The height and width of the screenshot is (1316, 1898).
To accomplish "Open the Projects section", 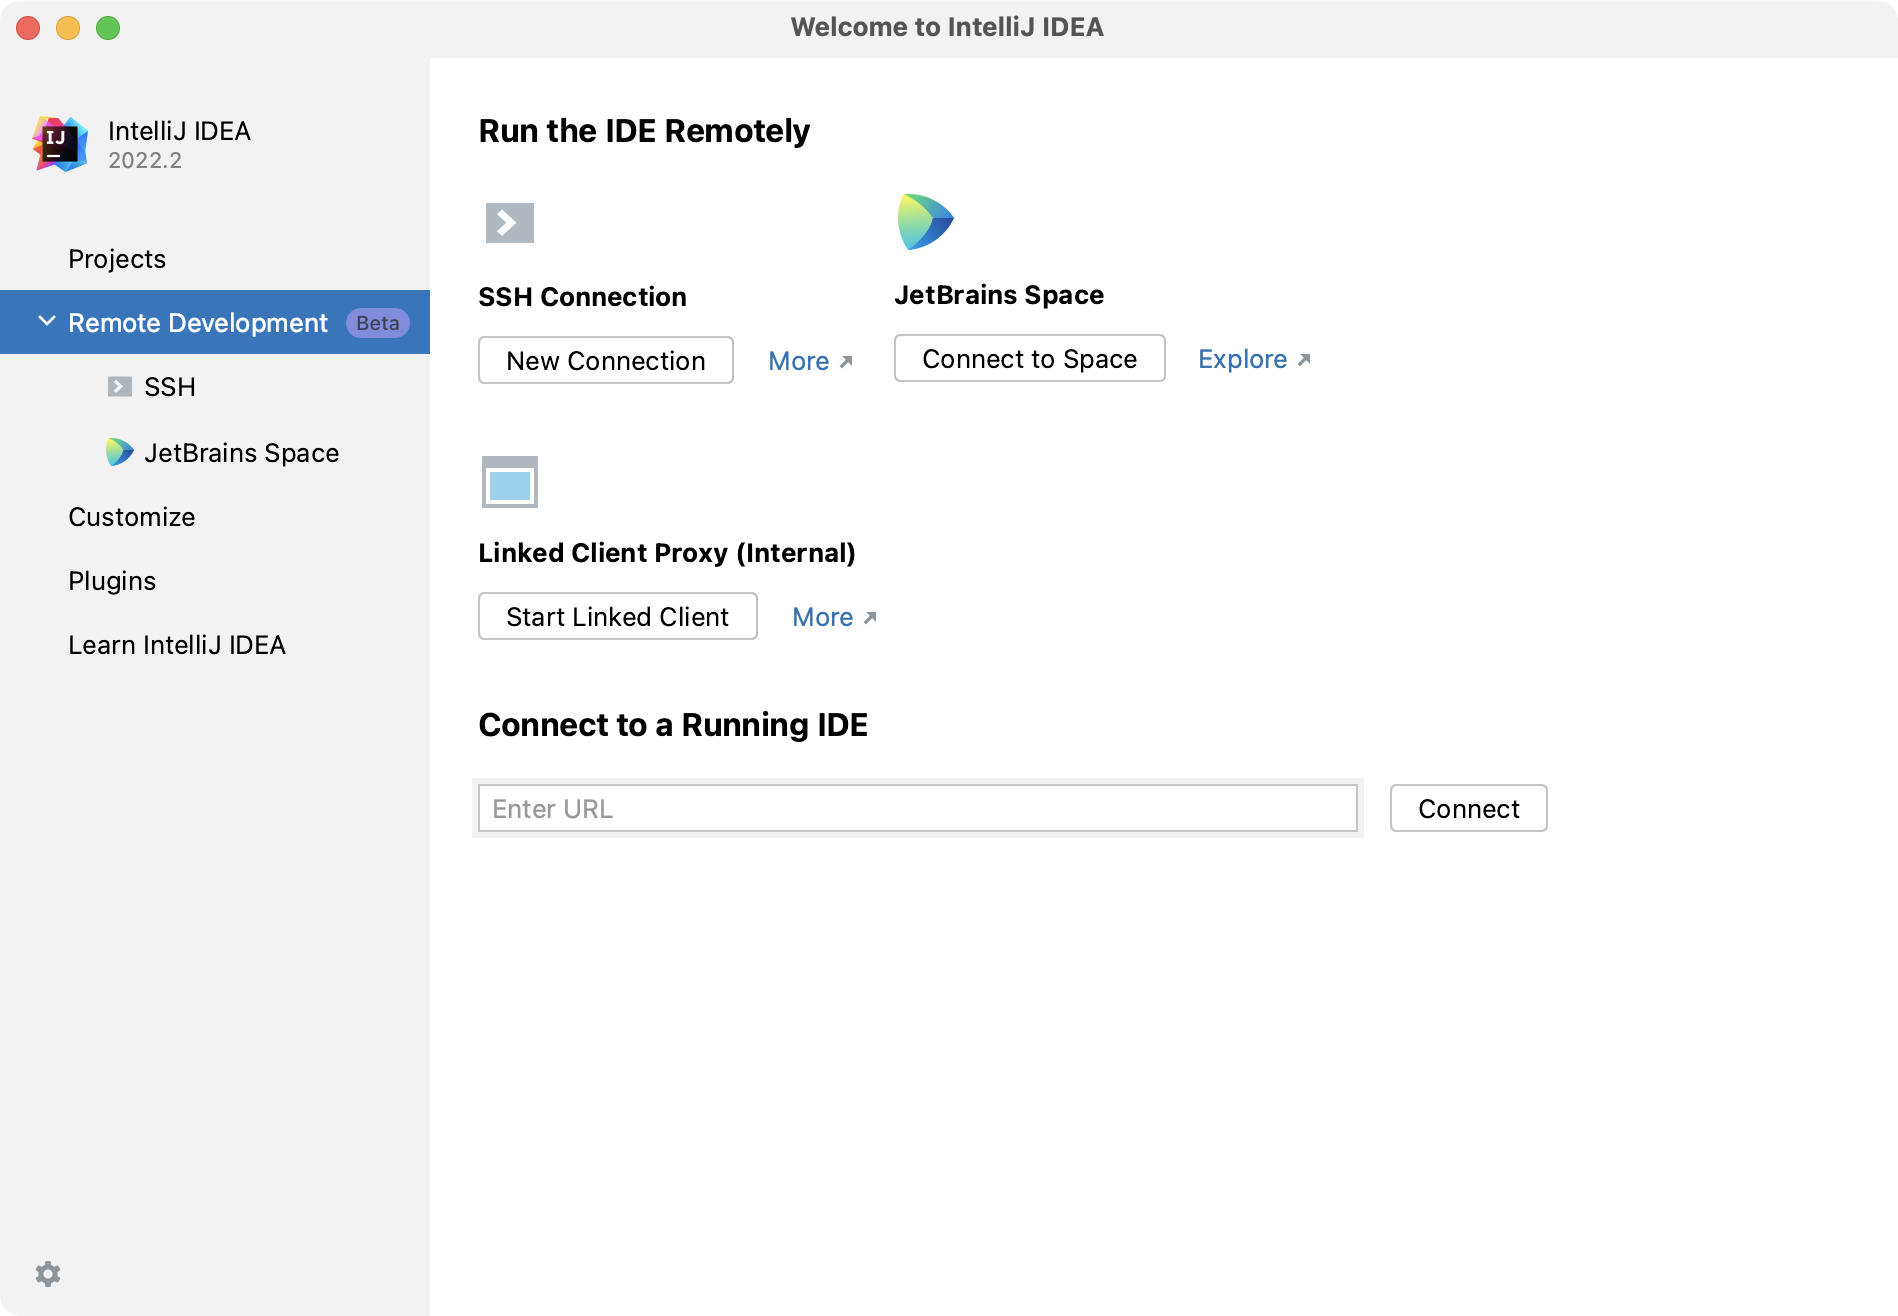I will [117, 259].
